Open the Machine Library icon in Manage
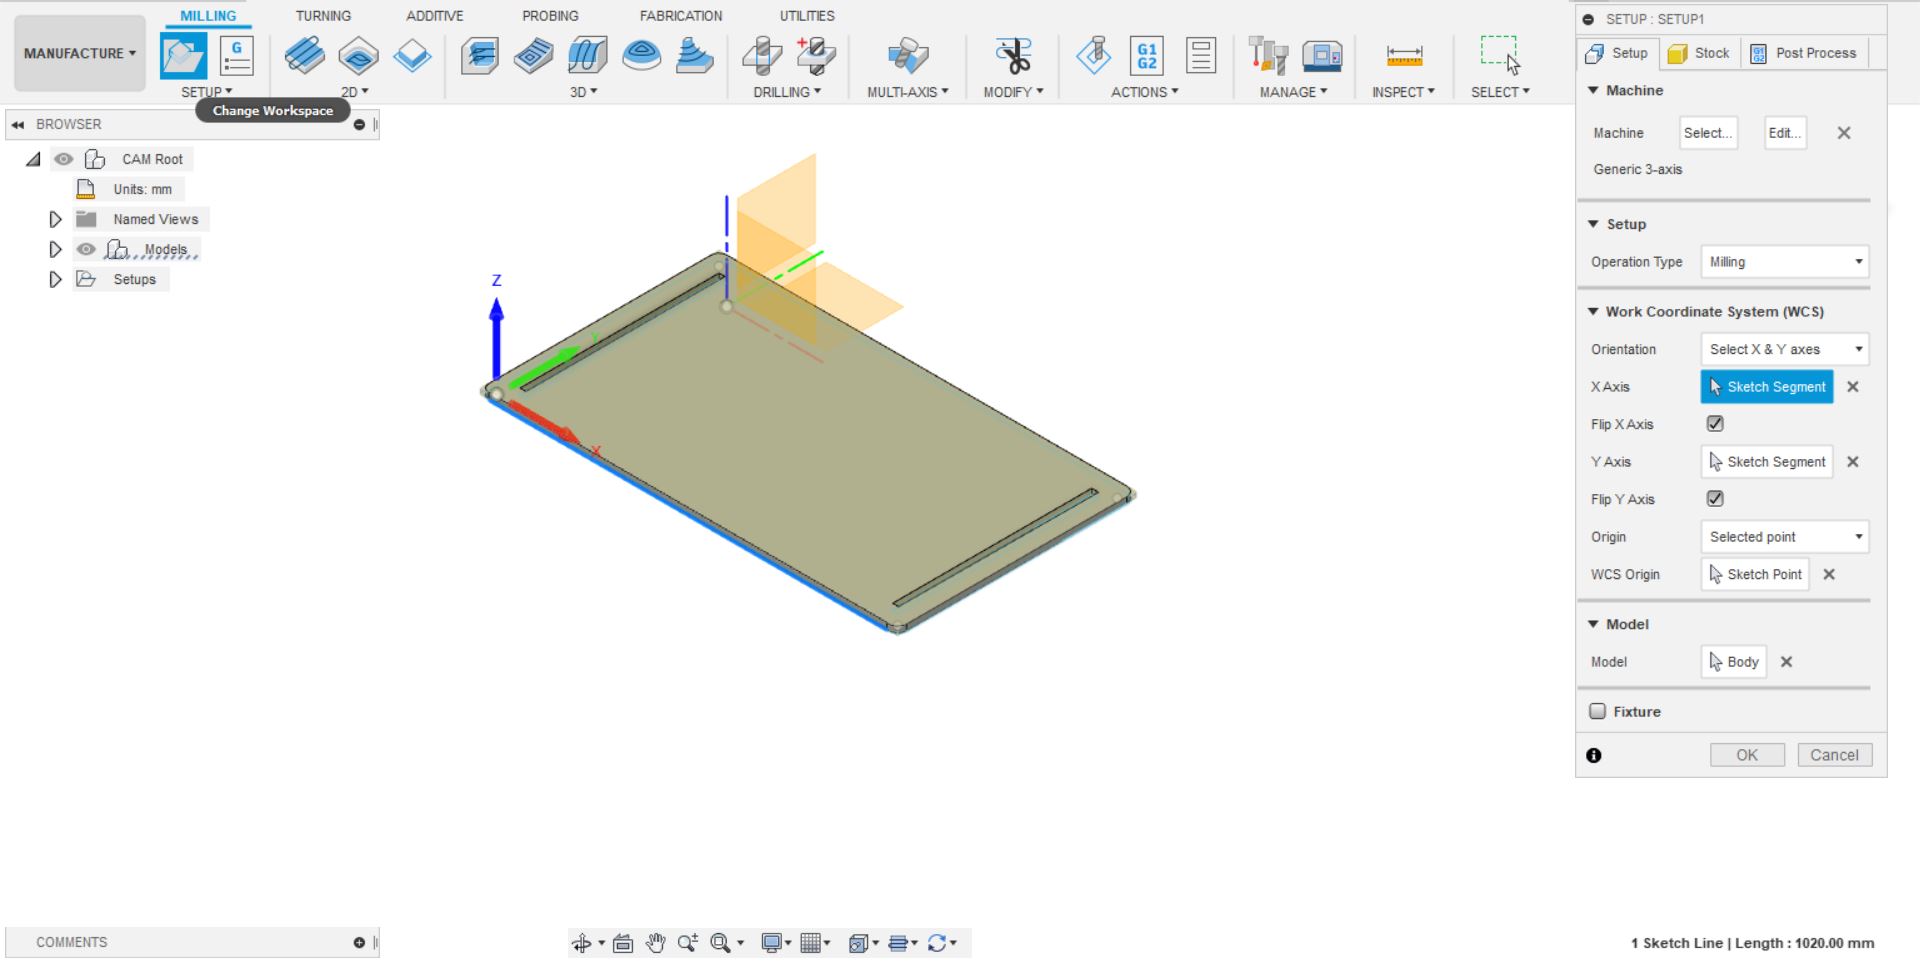 1322,56
